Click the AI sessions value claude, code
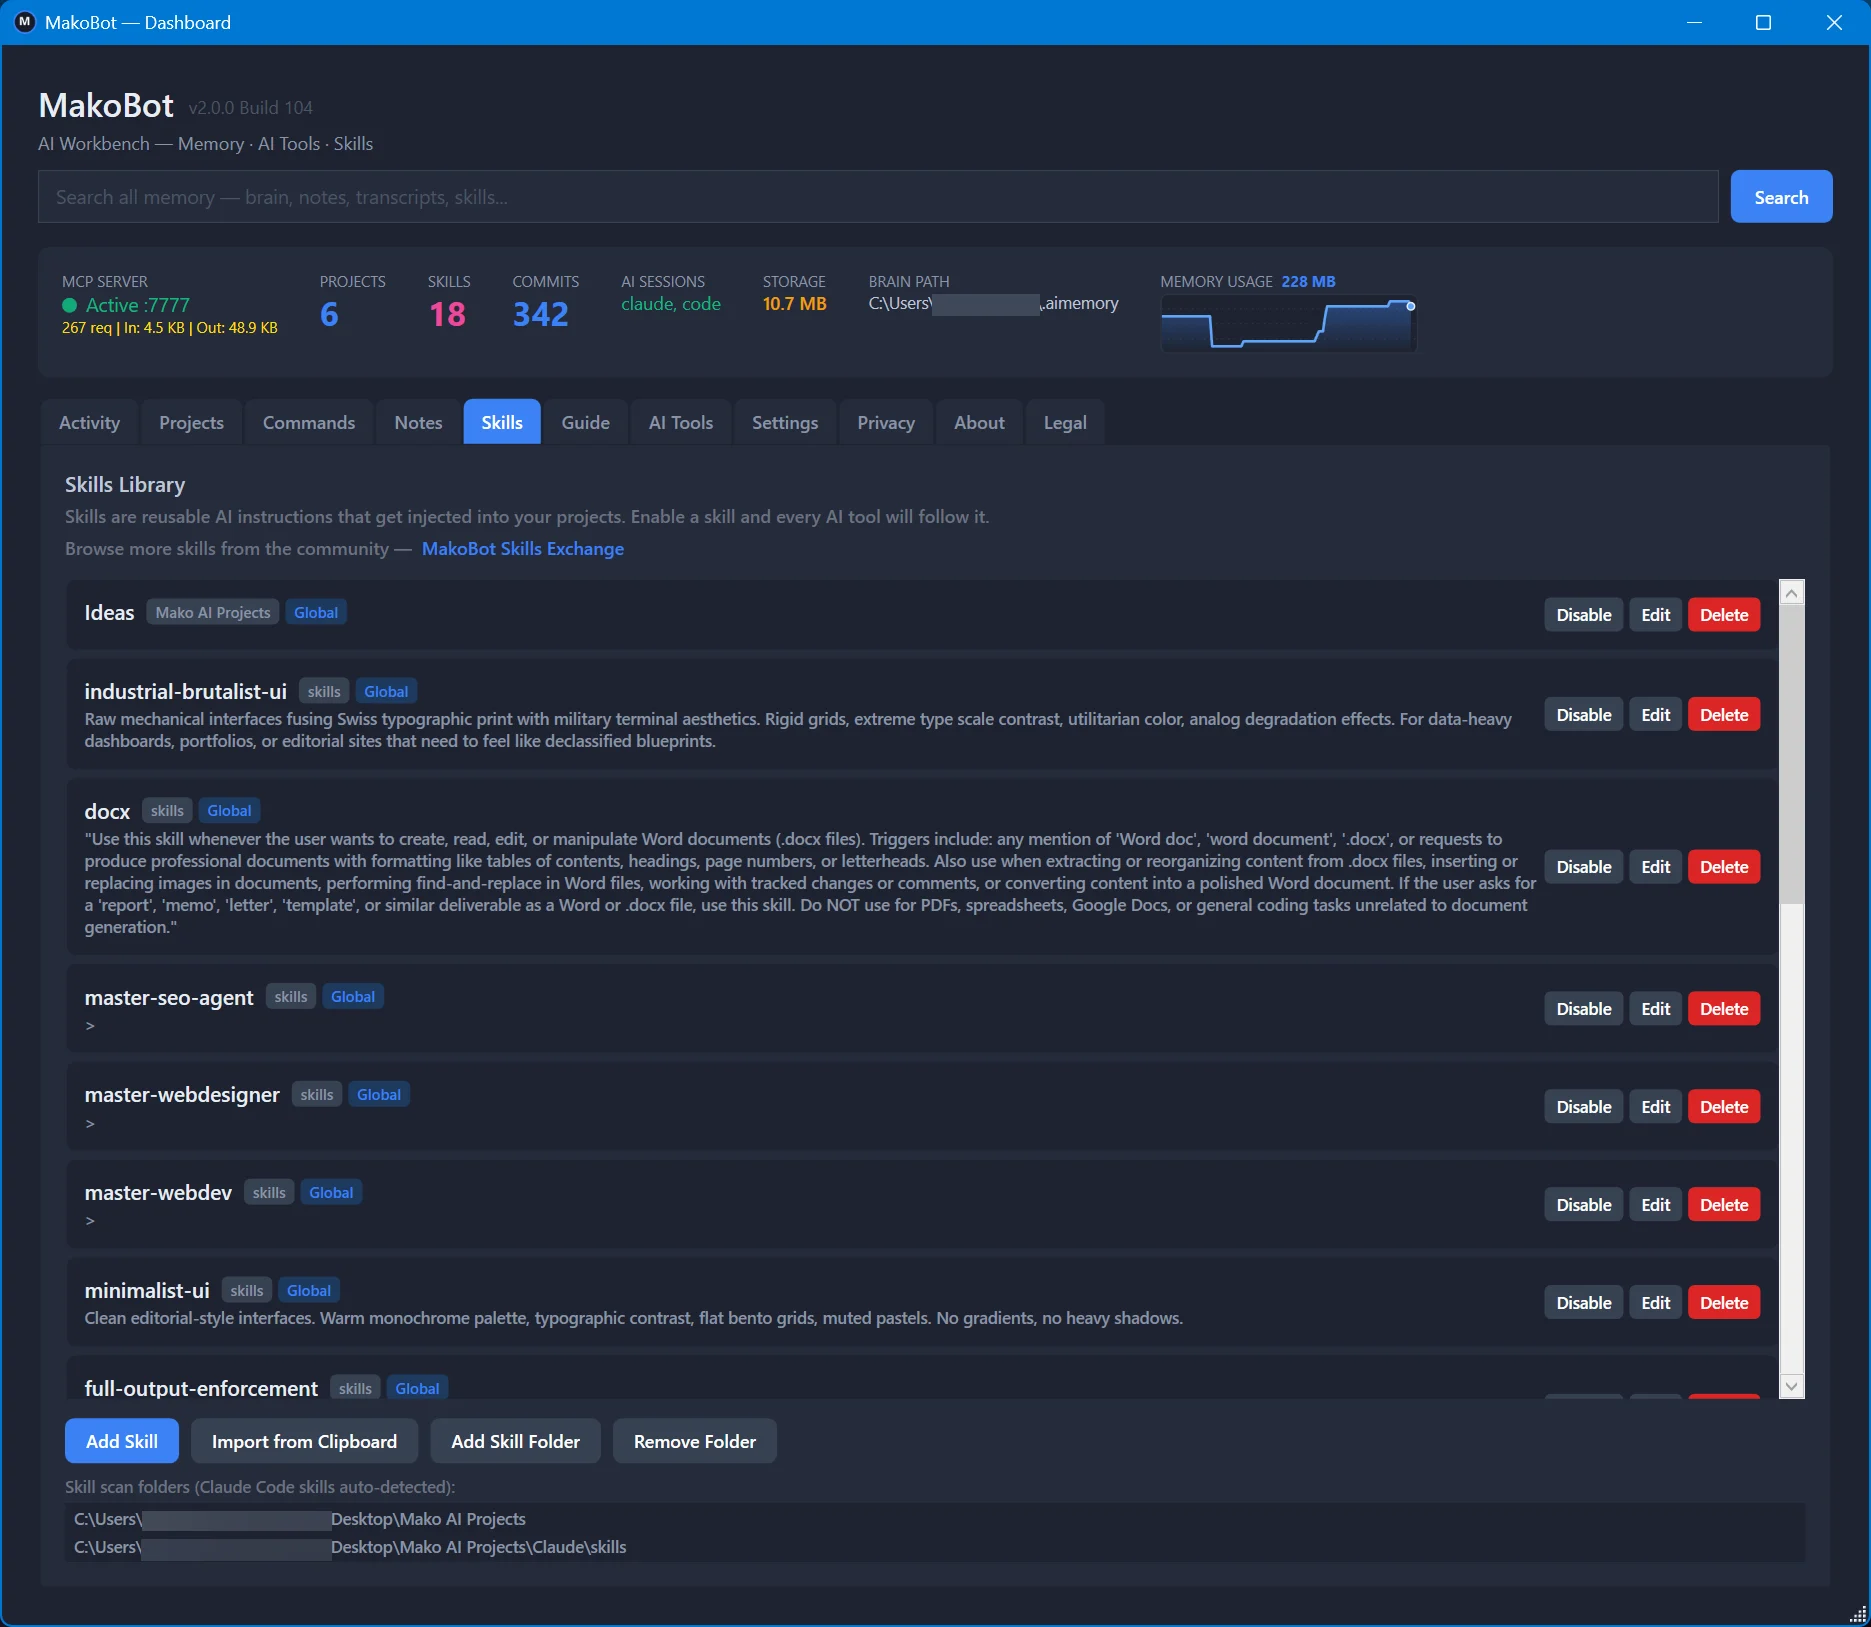This screenshot has height=1627, width=1871. tap(670, 304)
